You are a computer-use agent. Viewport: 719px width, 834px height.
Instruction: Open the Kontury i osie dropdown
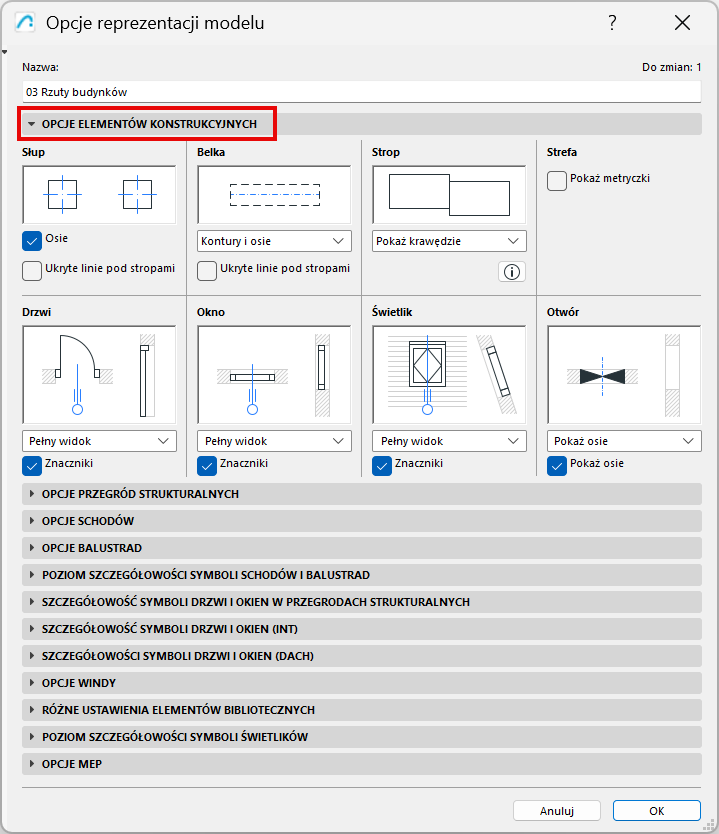pyautogui.click(x=274, y=241)
